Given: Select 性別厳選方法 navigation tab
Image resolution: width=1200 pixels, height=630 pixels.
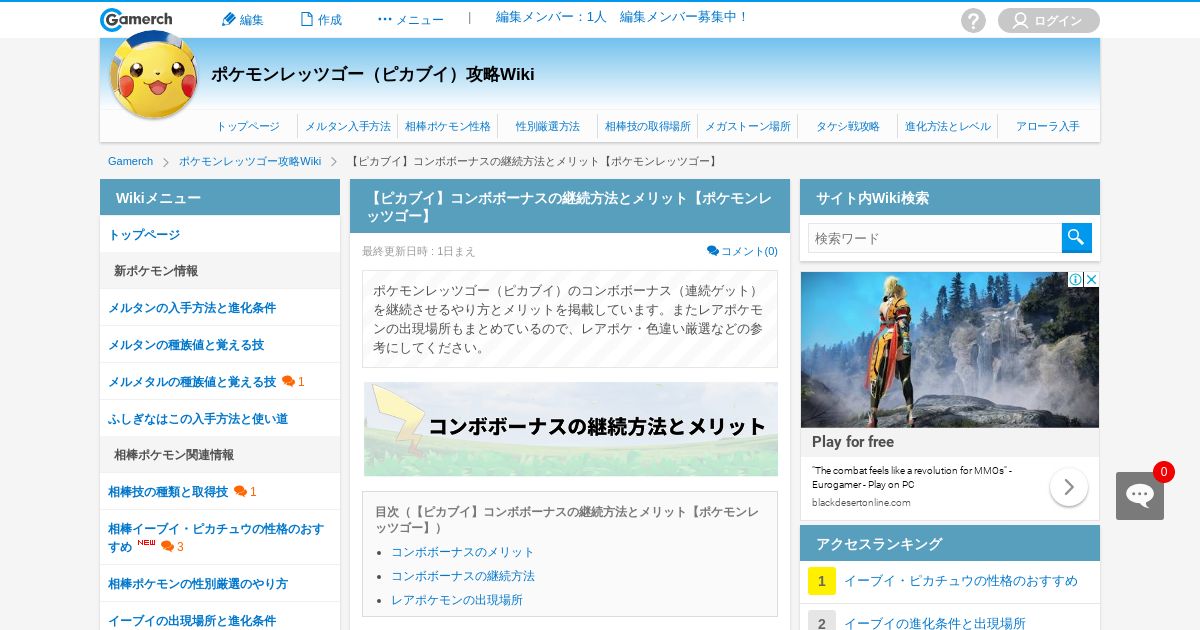Looking at the screenshot, I should click(548, 126).
